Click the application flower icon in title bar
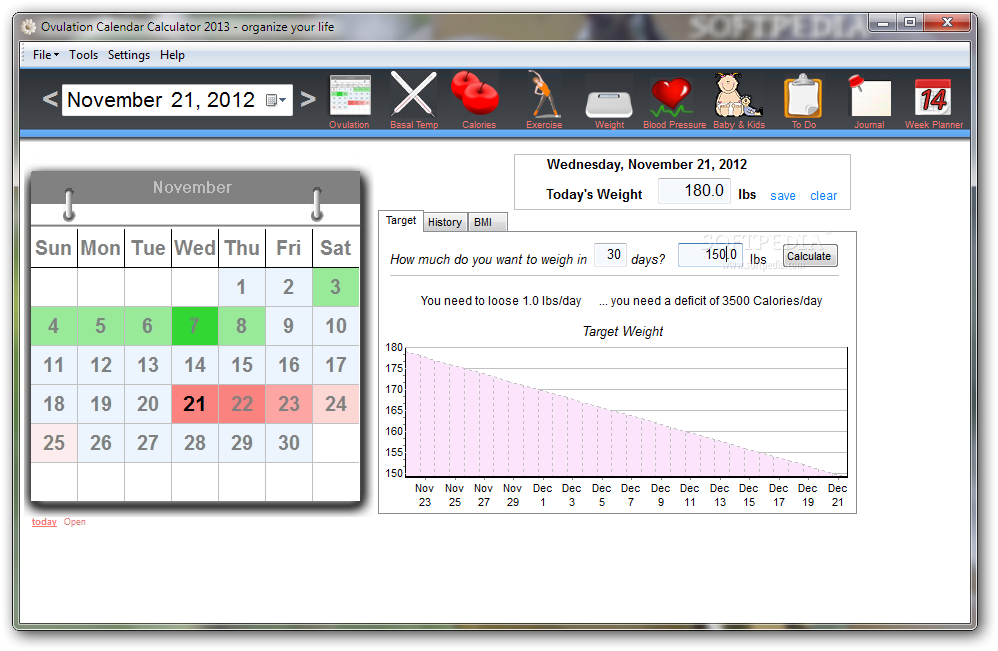Screen dimensions: 998x651 click(28, 27)
